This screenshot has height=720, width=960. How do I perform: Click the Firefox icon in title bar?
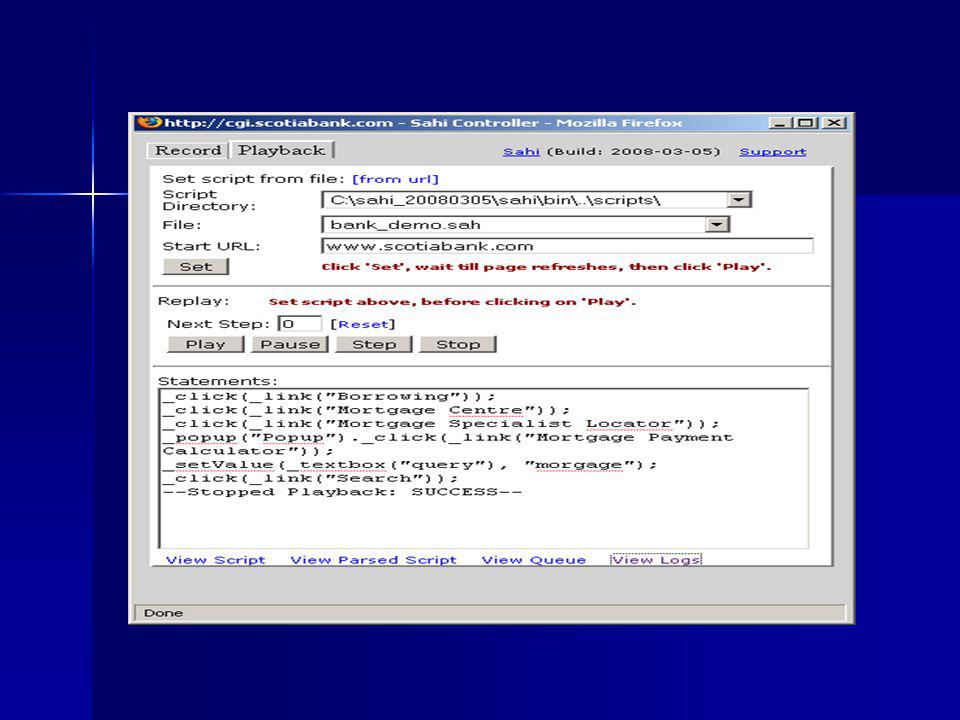click(x=149, y=122)
